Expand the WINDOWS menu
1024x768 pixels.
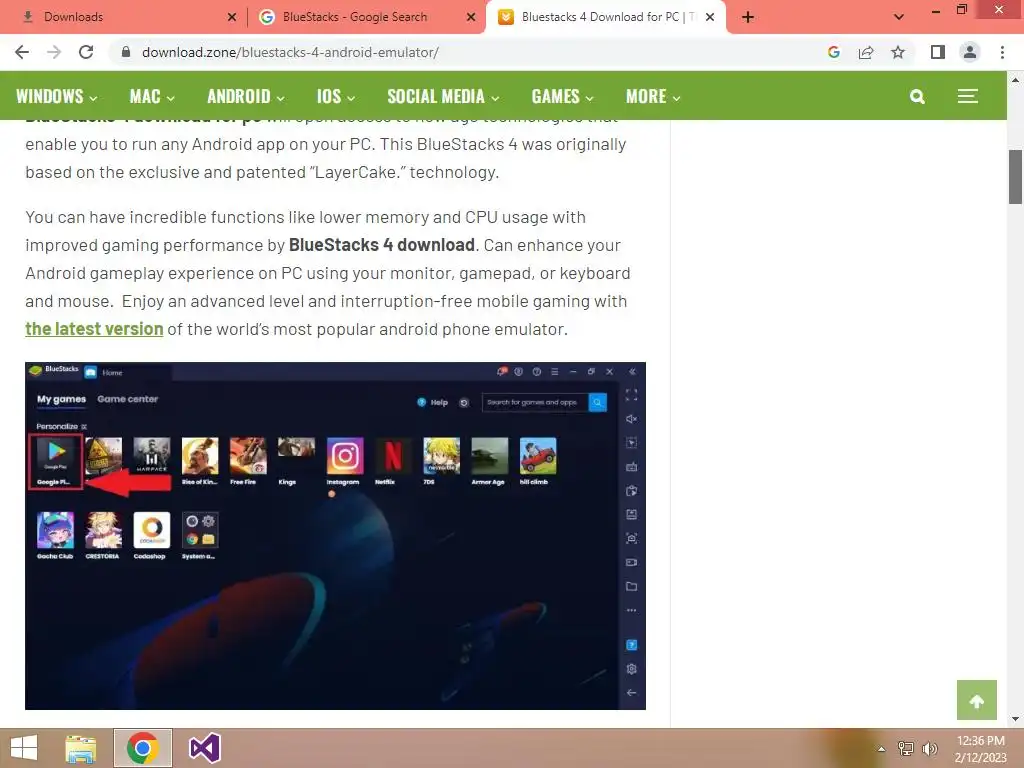click(x=57, y=97)
